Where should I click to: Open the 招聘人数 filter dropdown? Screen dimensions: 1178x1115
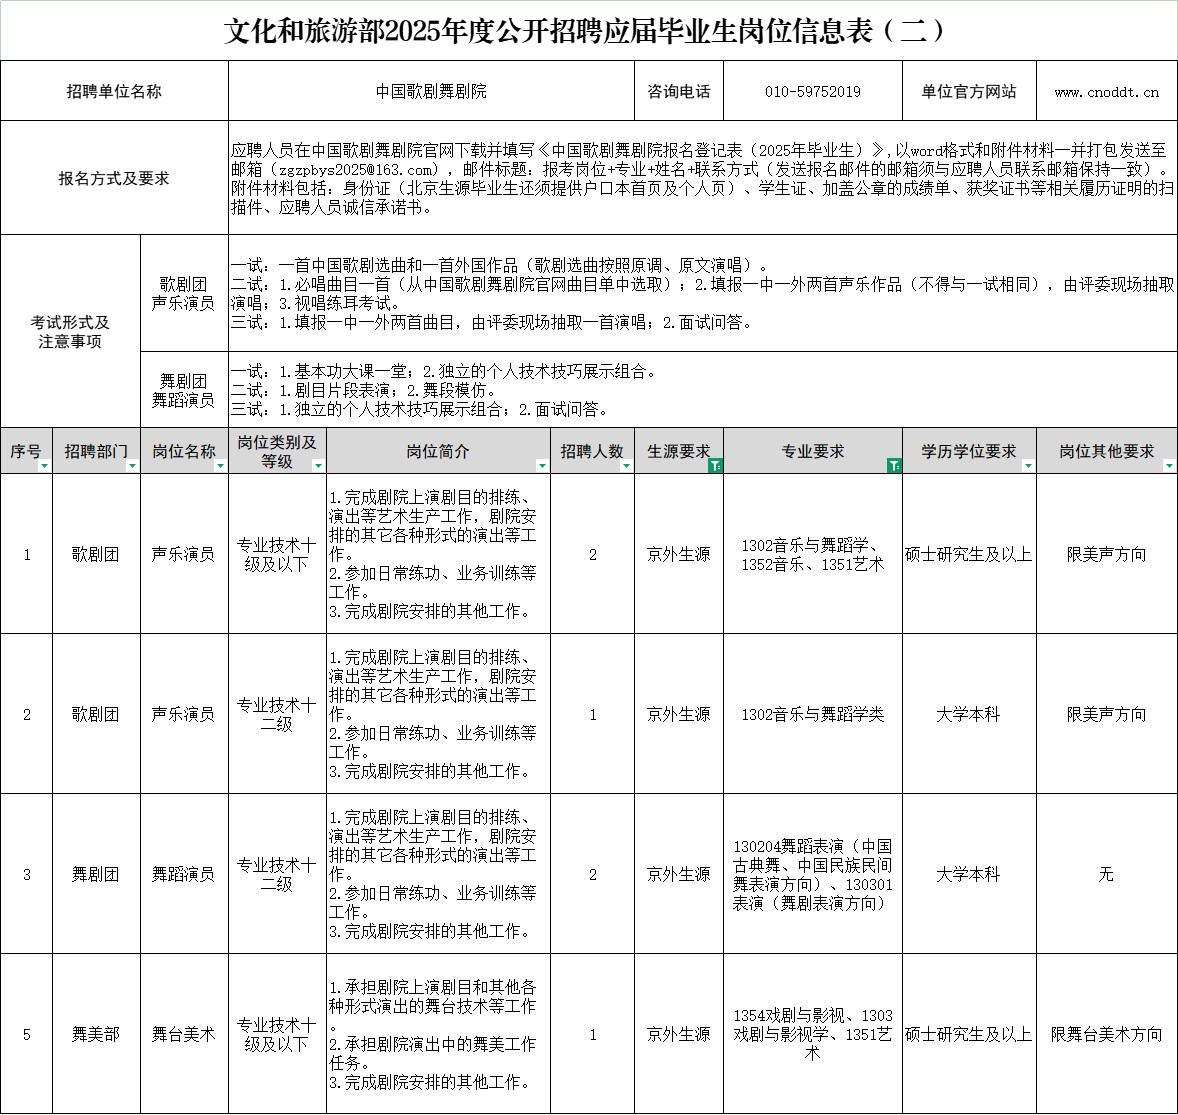pos(626,466)
